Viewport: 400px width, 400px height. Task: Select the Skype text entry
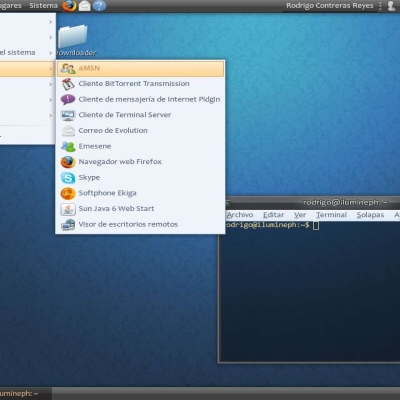coord(89,178)
